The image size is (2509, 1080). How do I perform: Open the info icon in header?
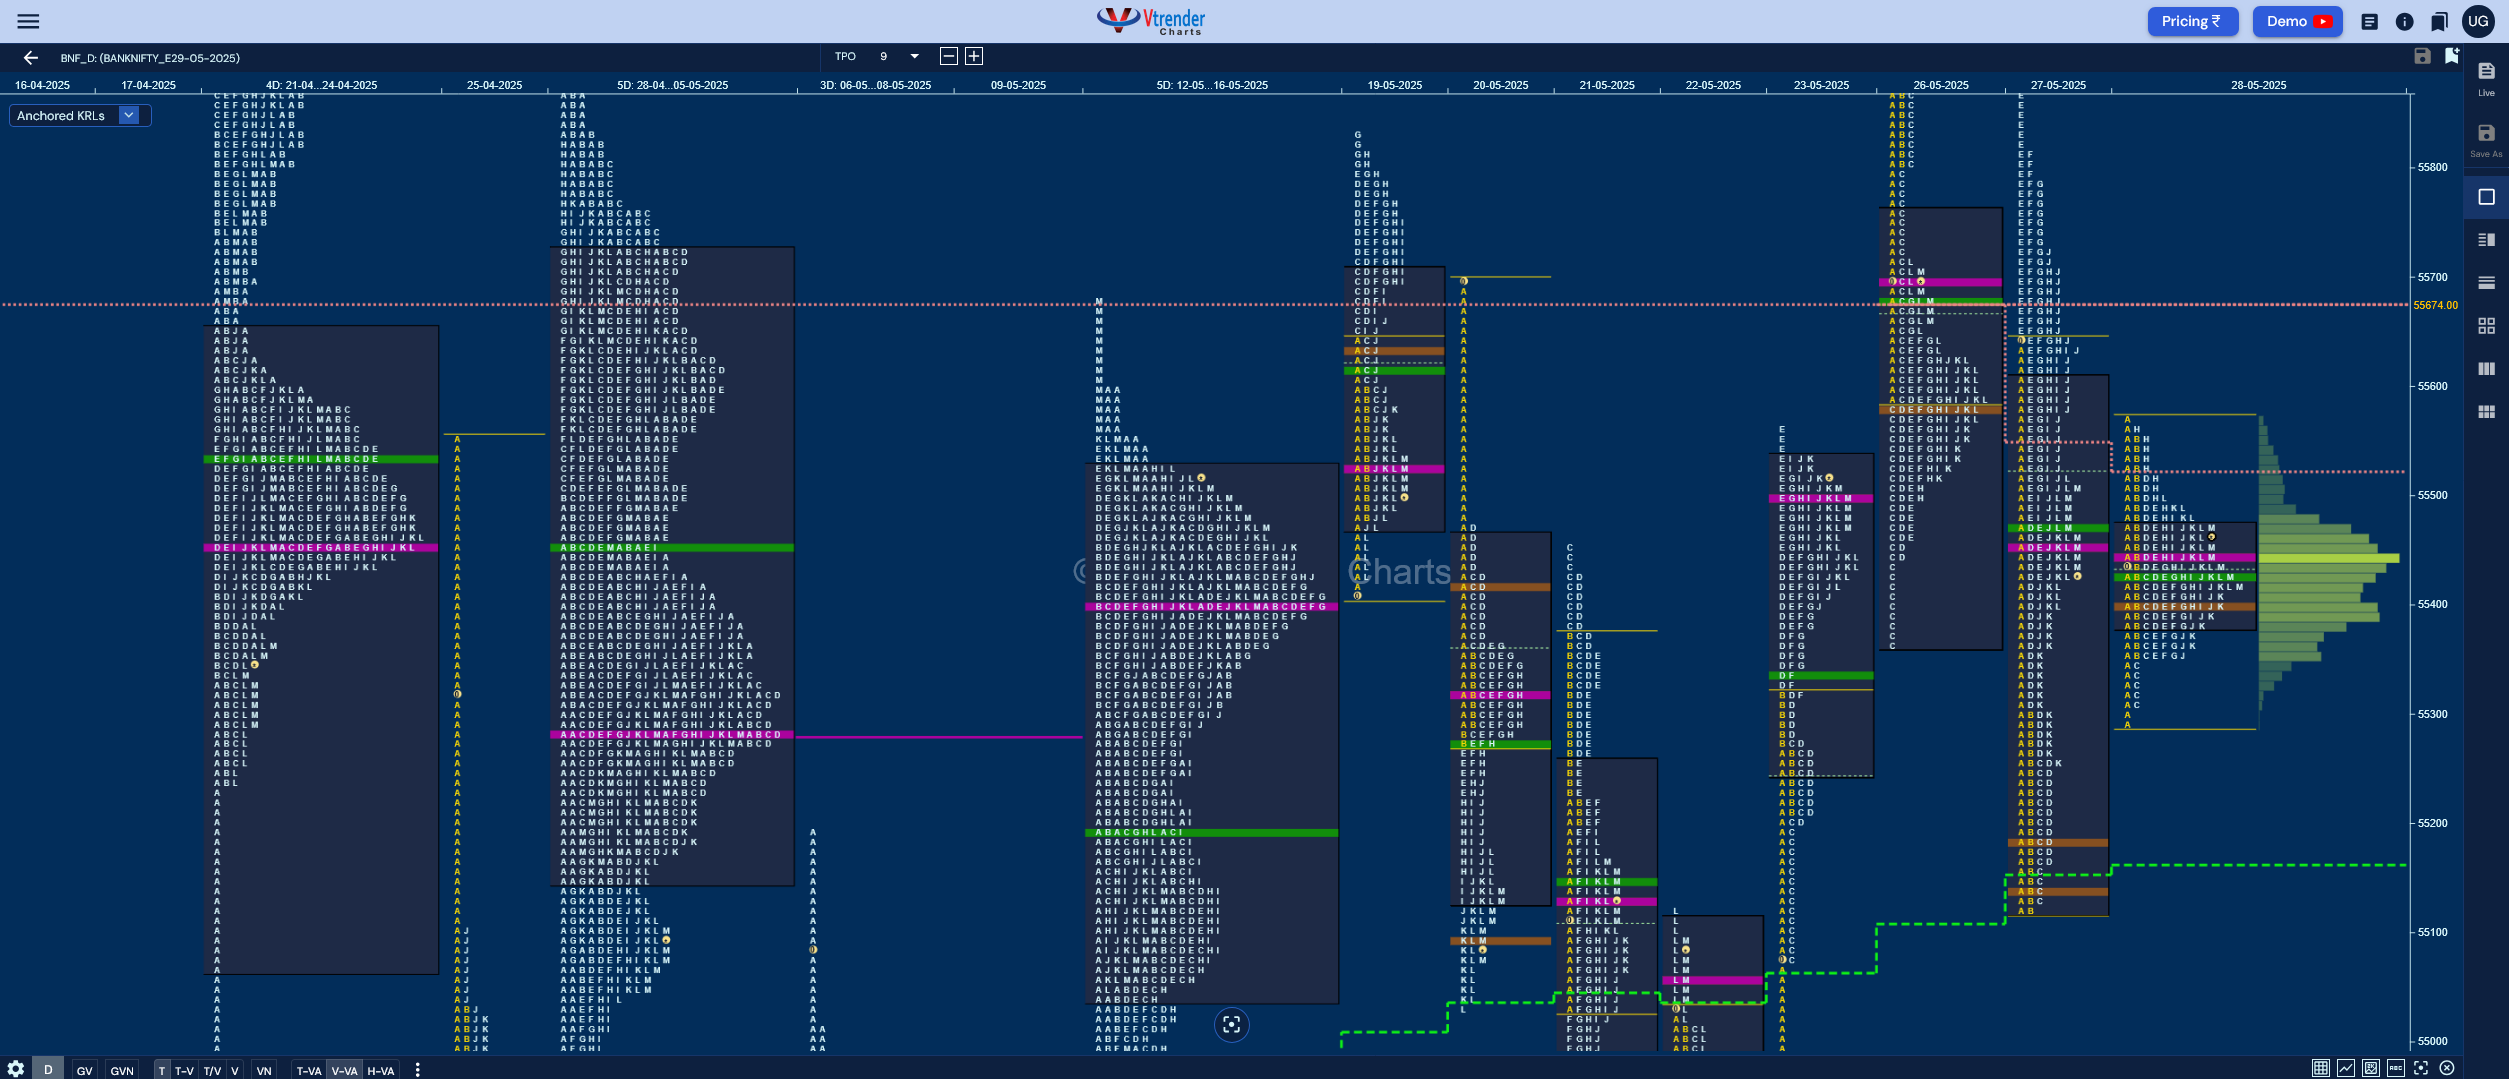click(2404, 21)
